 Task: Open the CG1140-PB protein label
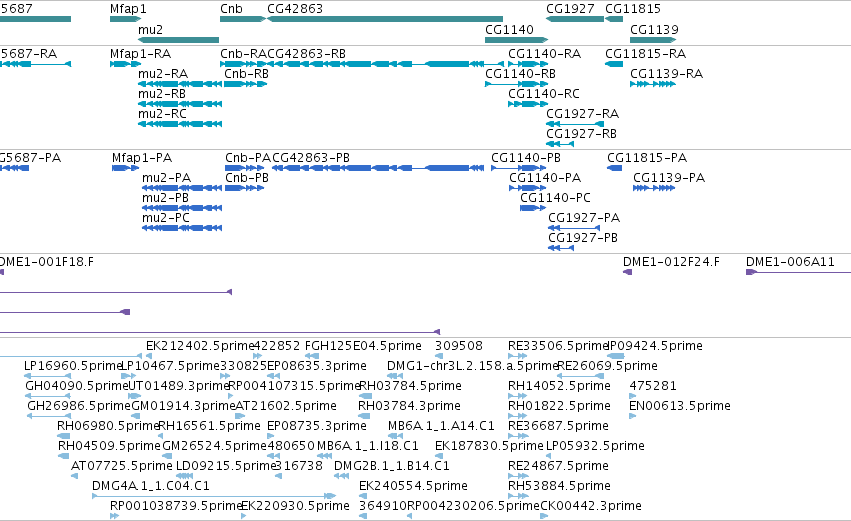tap(526, 158)
